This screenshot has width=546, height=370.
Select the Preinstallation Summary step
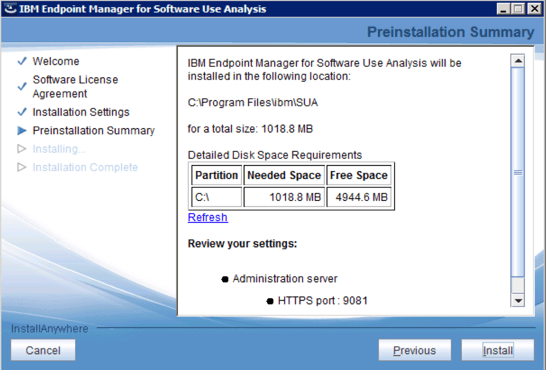coord(94,131)
